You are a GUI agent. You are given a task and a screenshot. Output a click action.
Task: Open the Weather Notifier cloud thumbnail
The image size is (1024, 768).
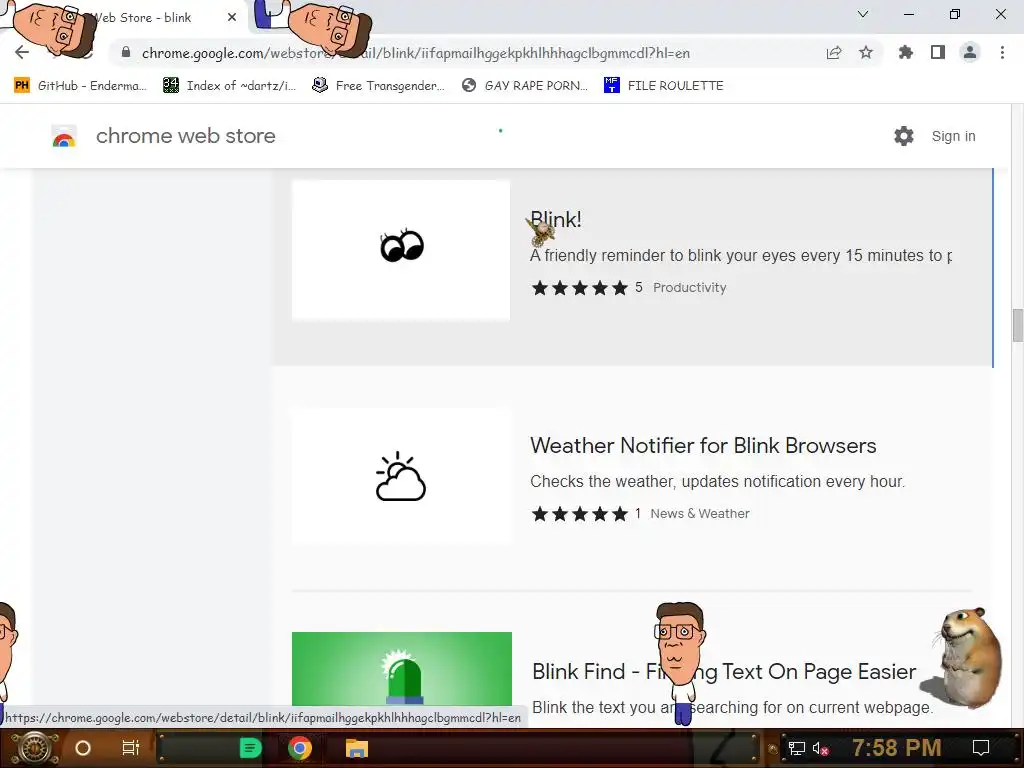point(401,476)
